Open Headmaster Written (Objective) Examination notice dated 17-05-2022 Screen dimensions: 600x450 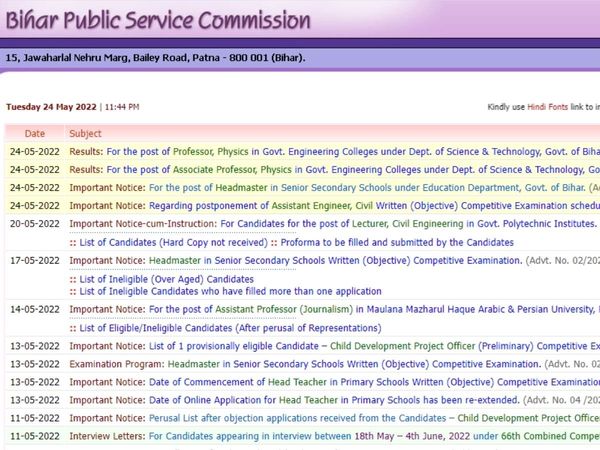(336, 261)
